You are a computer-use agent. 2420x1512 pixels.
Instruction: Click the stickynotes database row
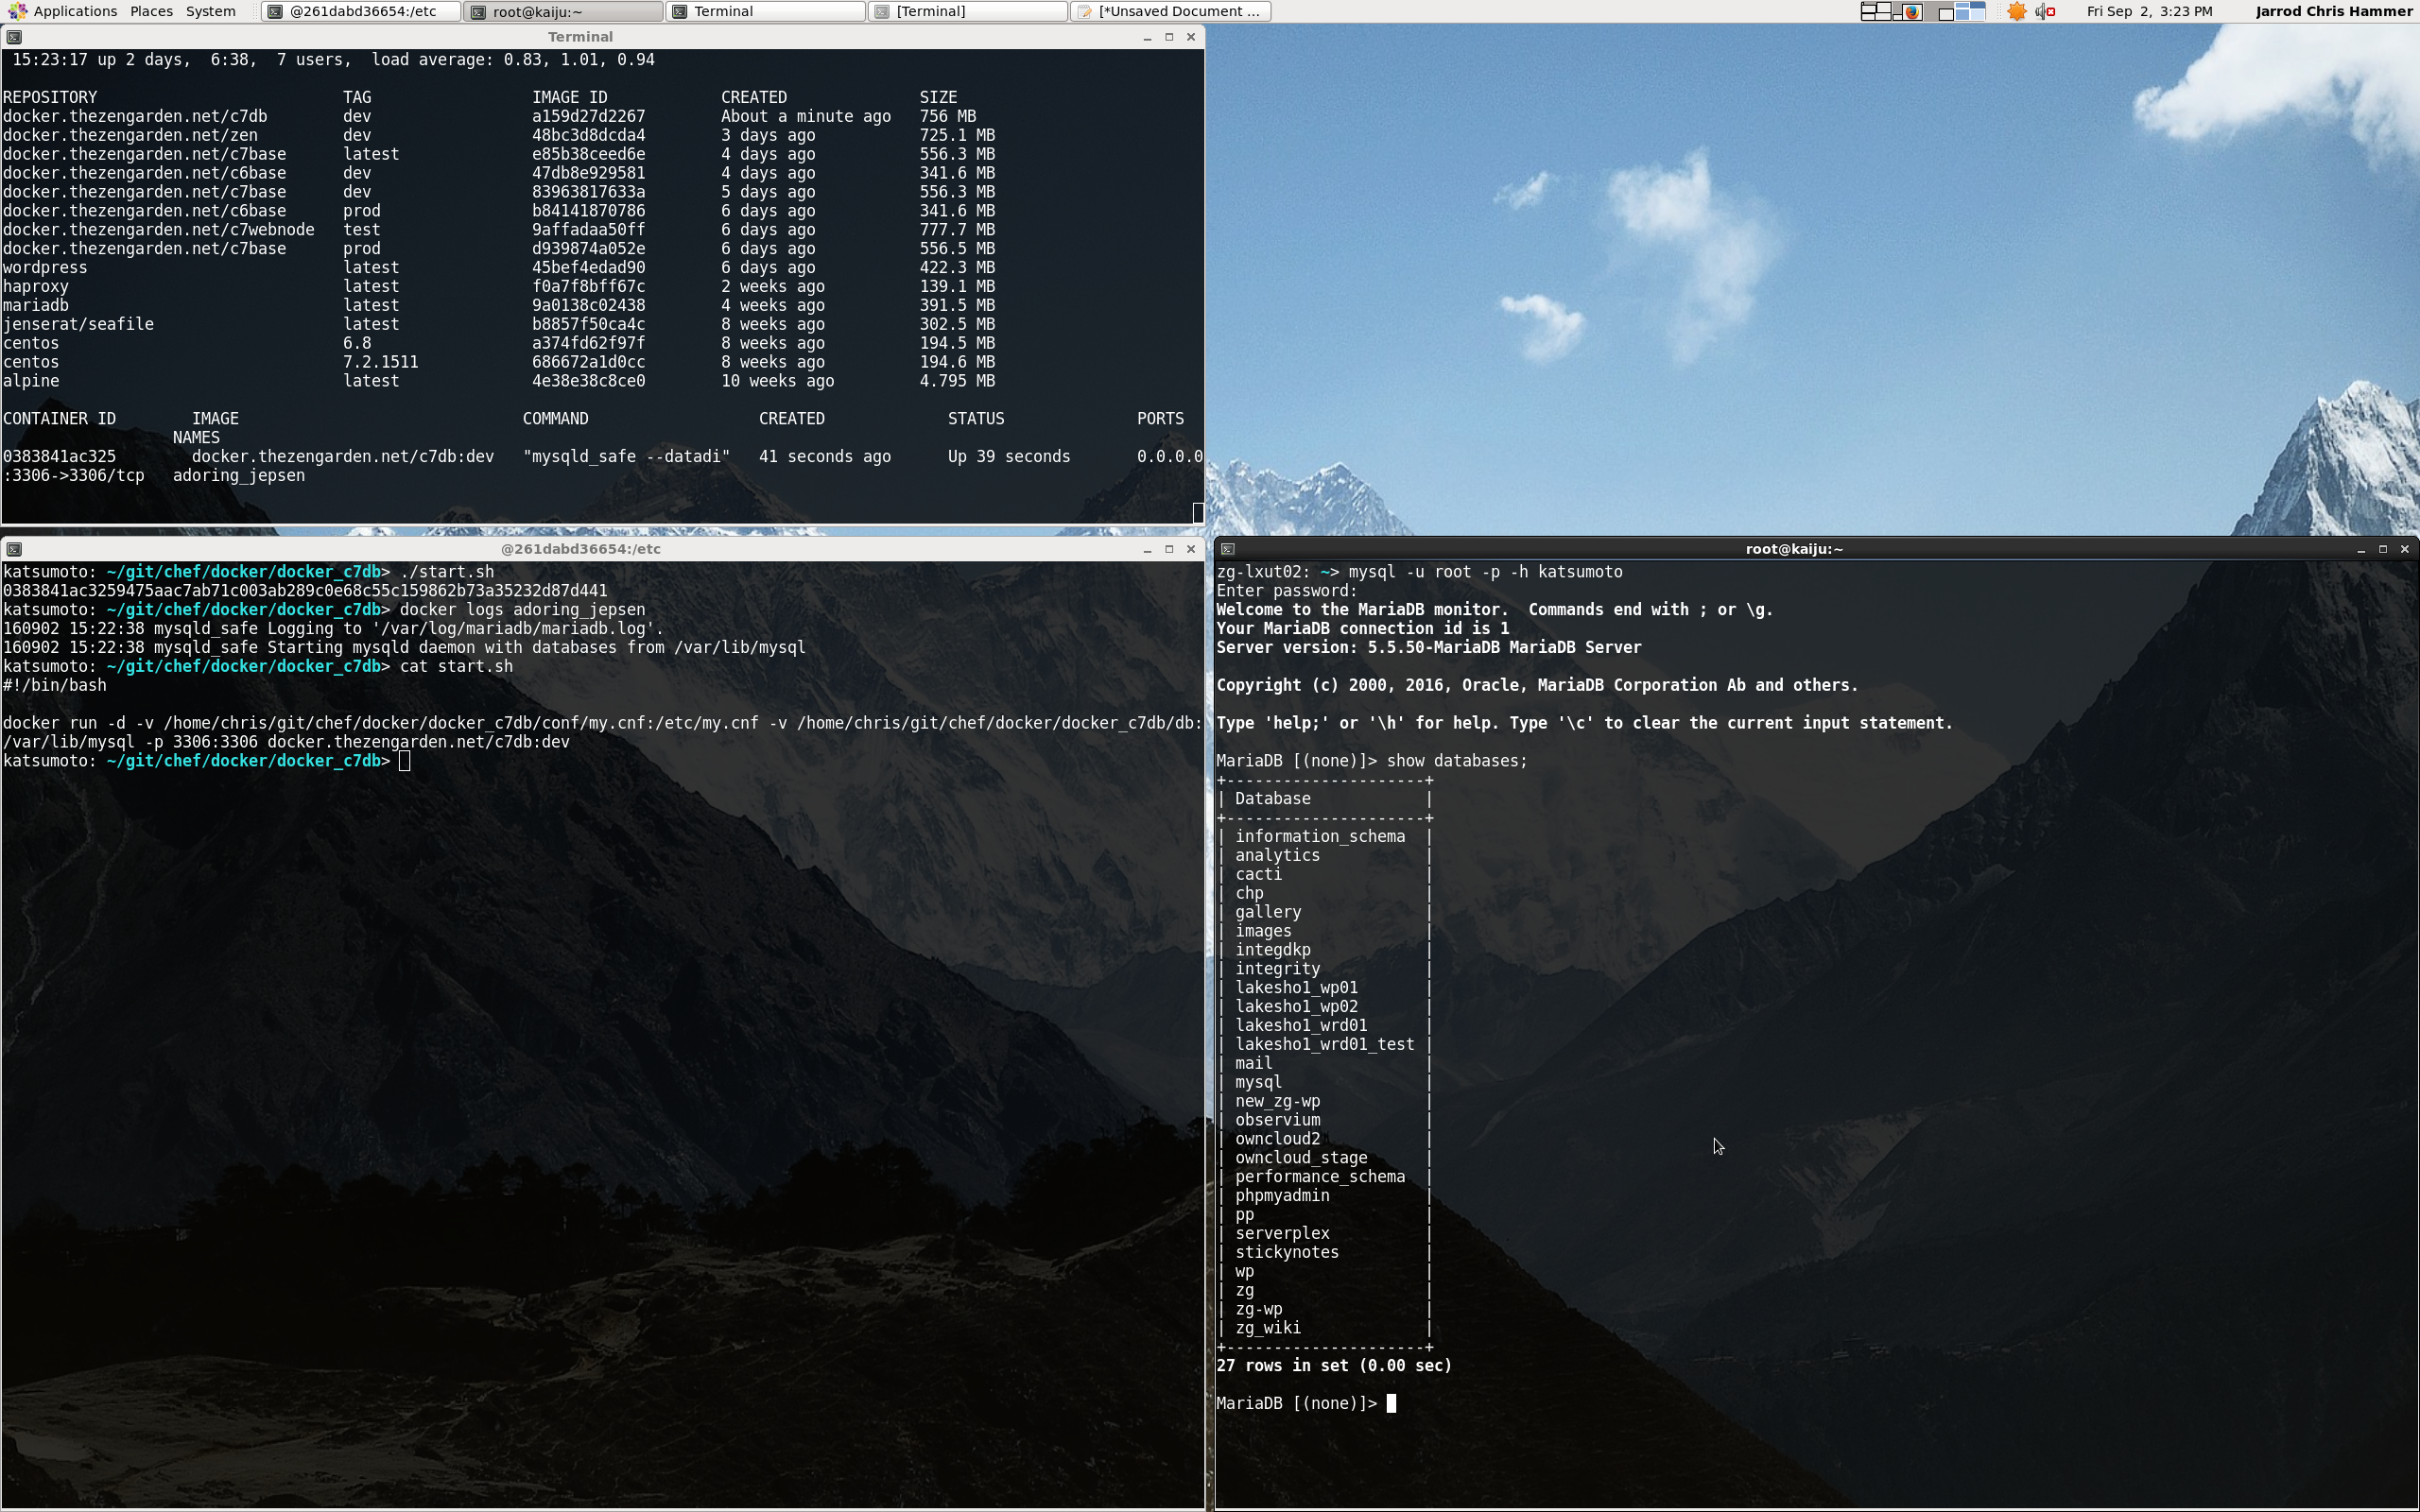1324,1253
